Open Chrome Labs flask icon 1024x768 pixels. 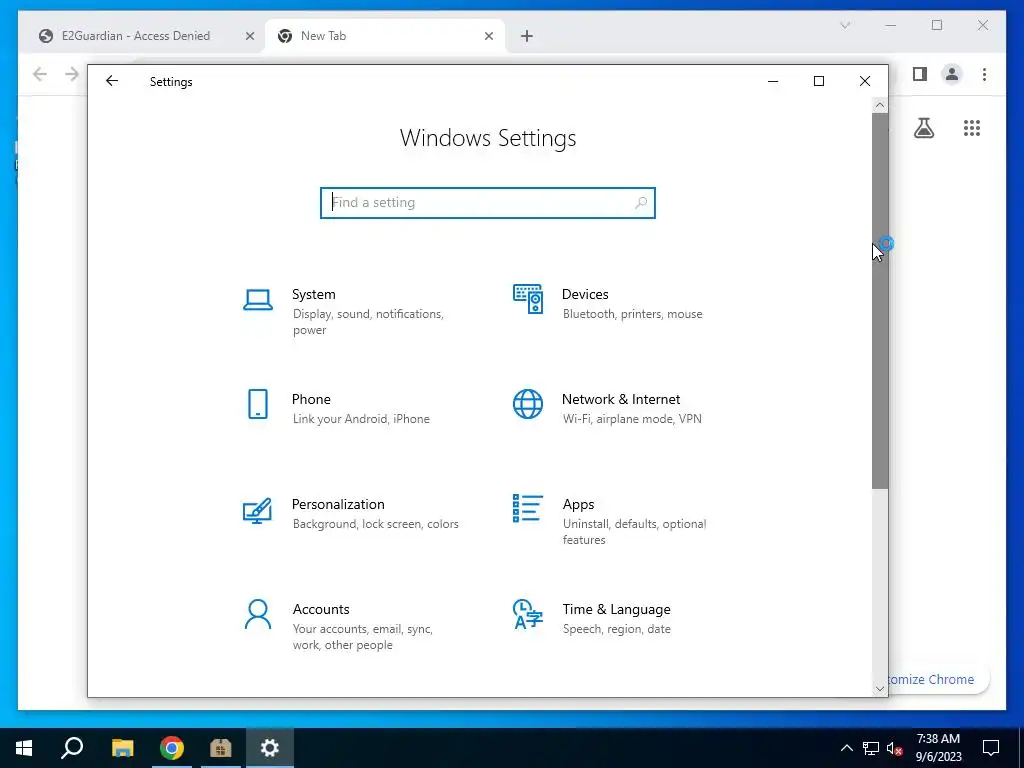click(923, 128)
